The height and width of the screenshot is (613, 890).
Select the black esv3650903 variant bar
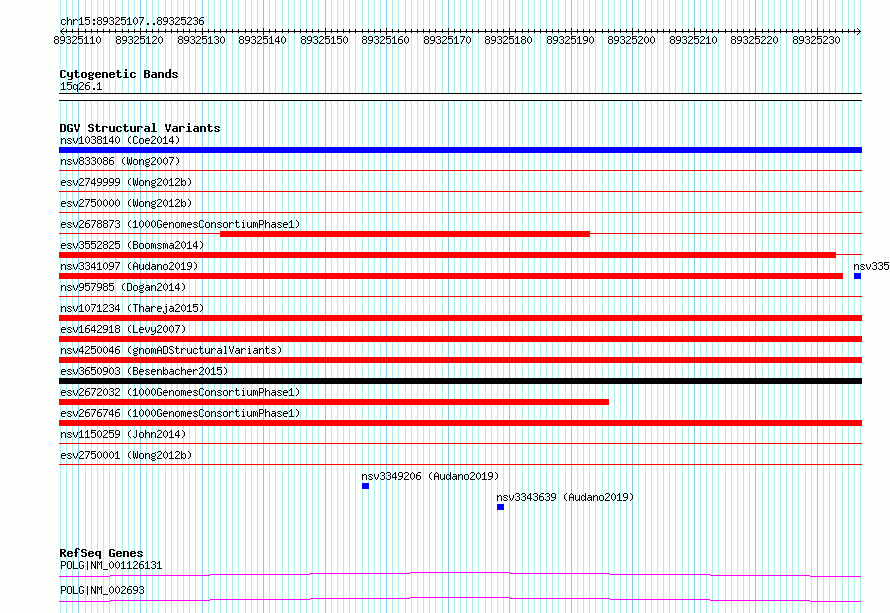pos(460,381)
